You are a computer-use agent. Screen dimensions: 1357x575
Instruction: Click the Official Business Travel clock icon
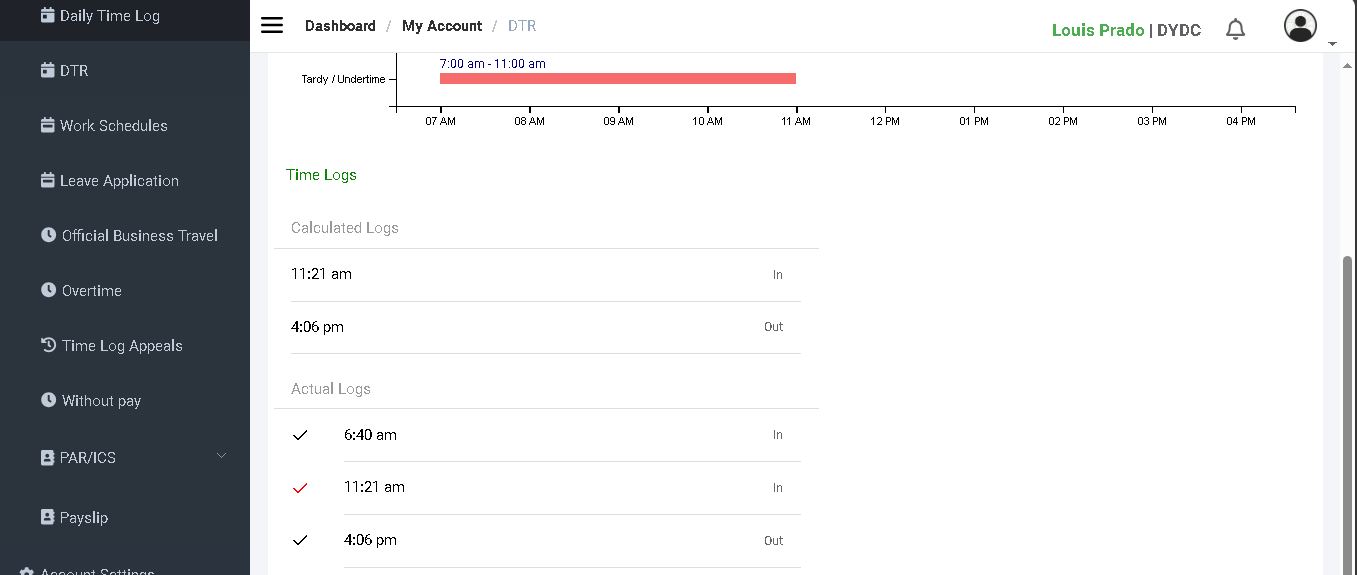[48, 235]
